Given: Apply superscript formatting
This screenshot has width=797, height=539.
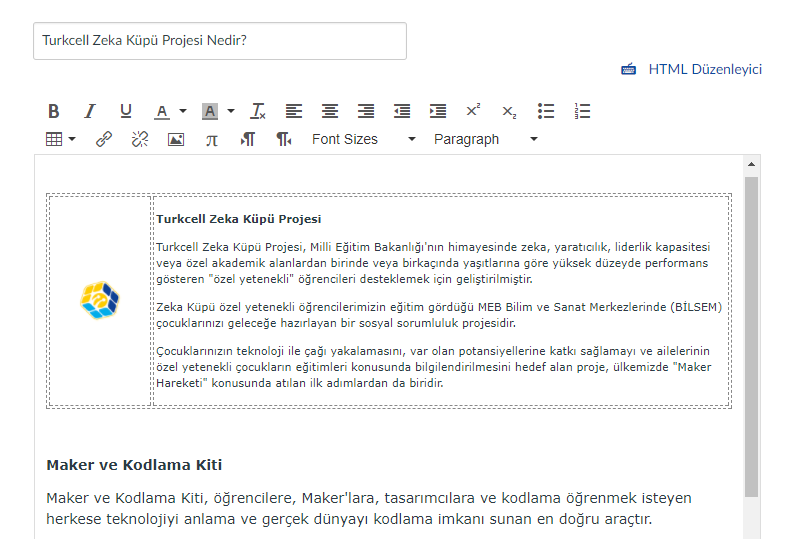Looking at the screenshot, I should (473, 110).
